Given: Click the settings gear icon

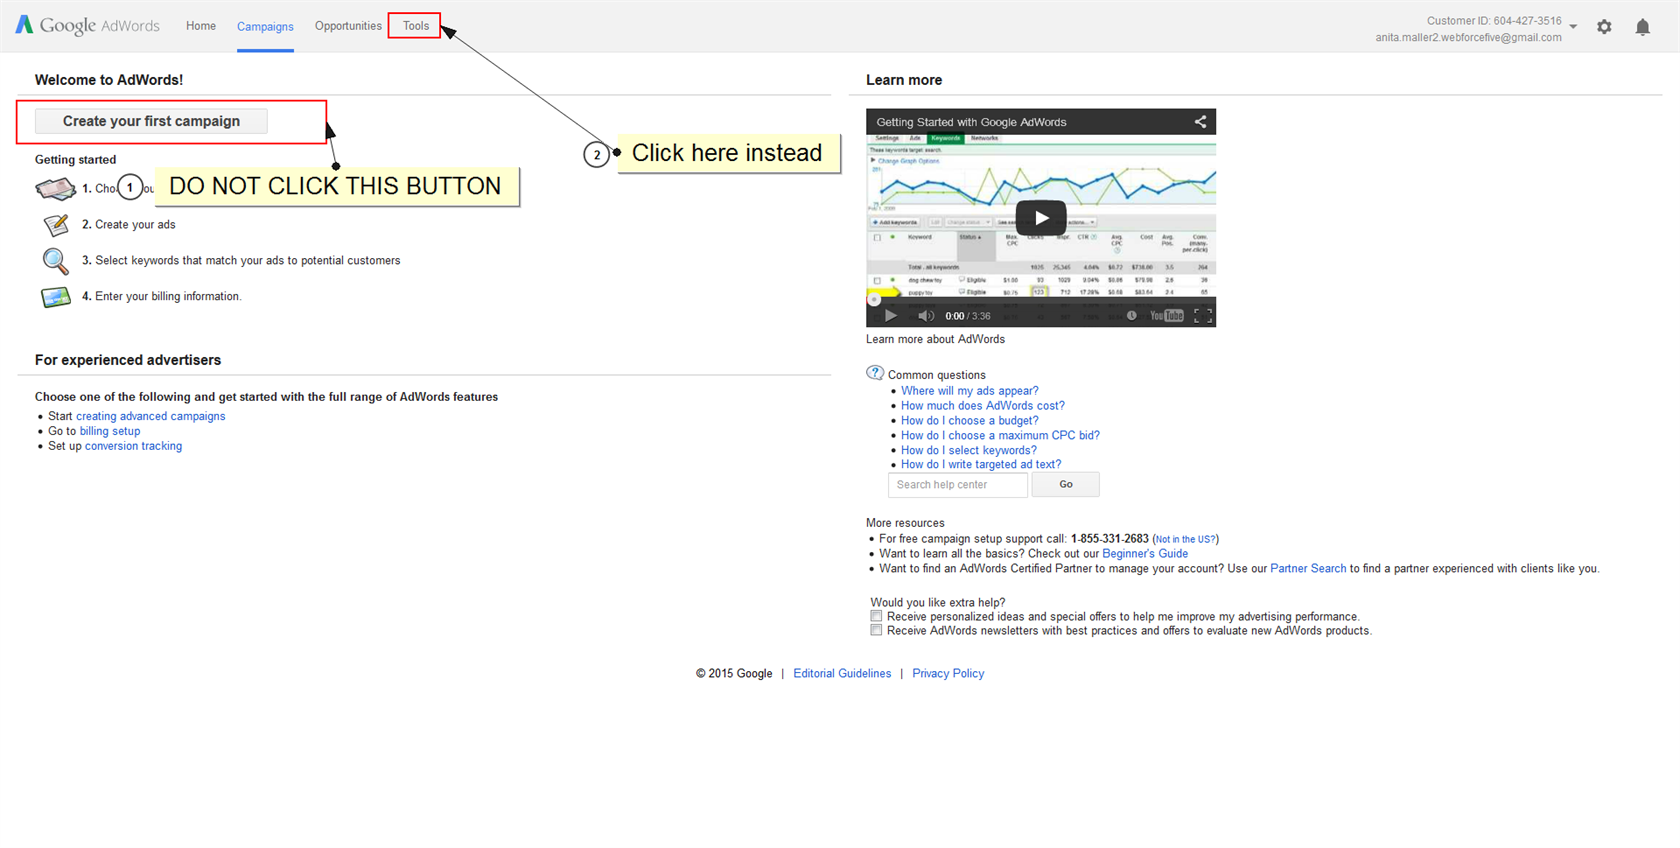Looking at the screenshot, I should click(x=1604, y=27).
